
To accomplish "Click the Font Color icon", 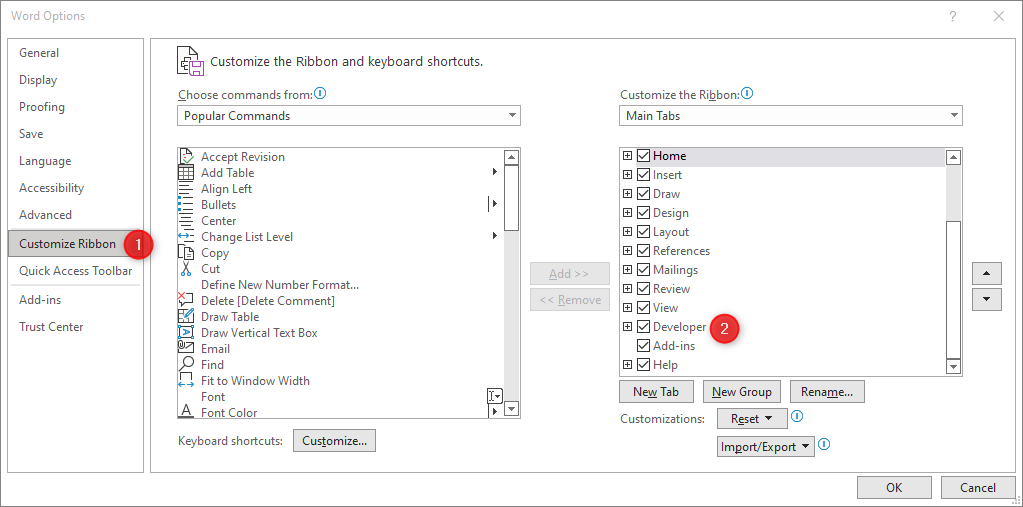I will point(186,412).
